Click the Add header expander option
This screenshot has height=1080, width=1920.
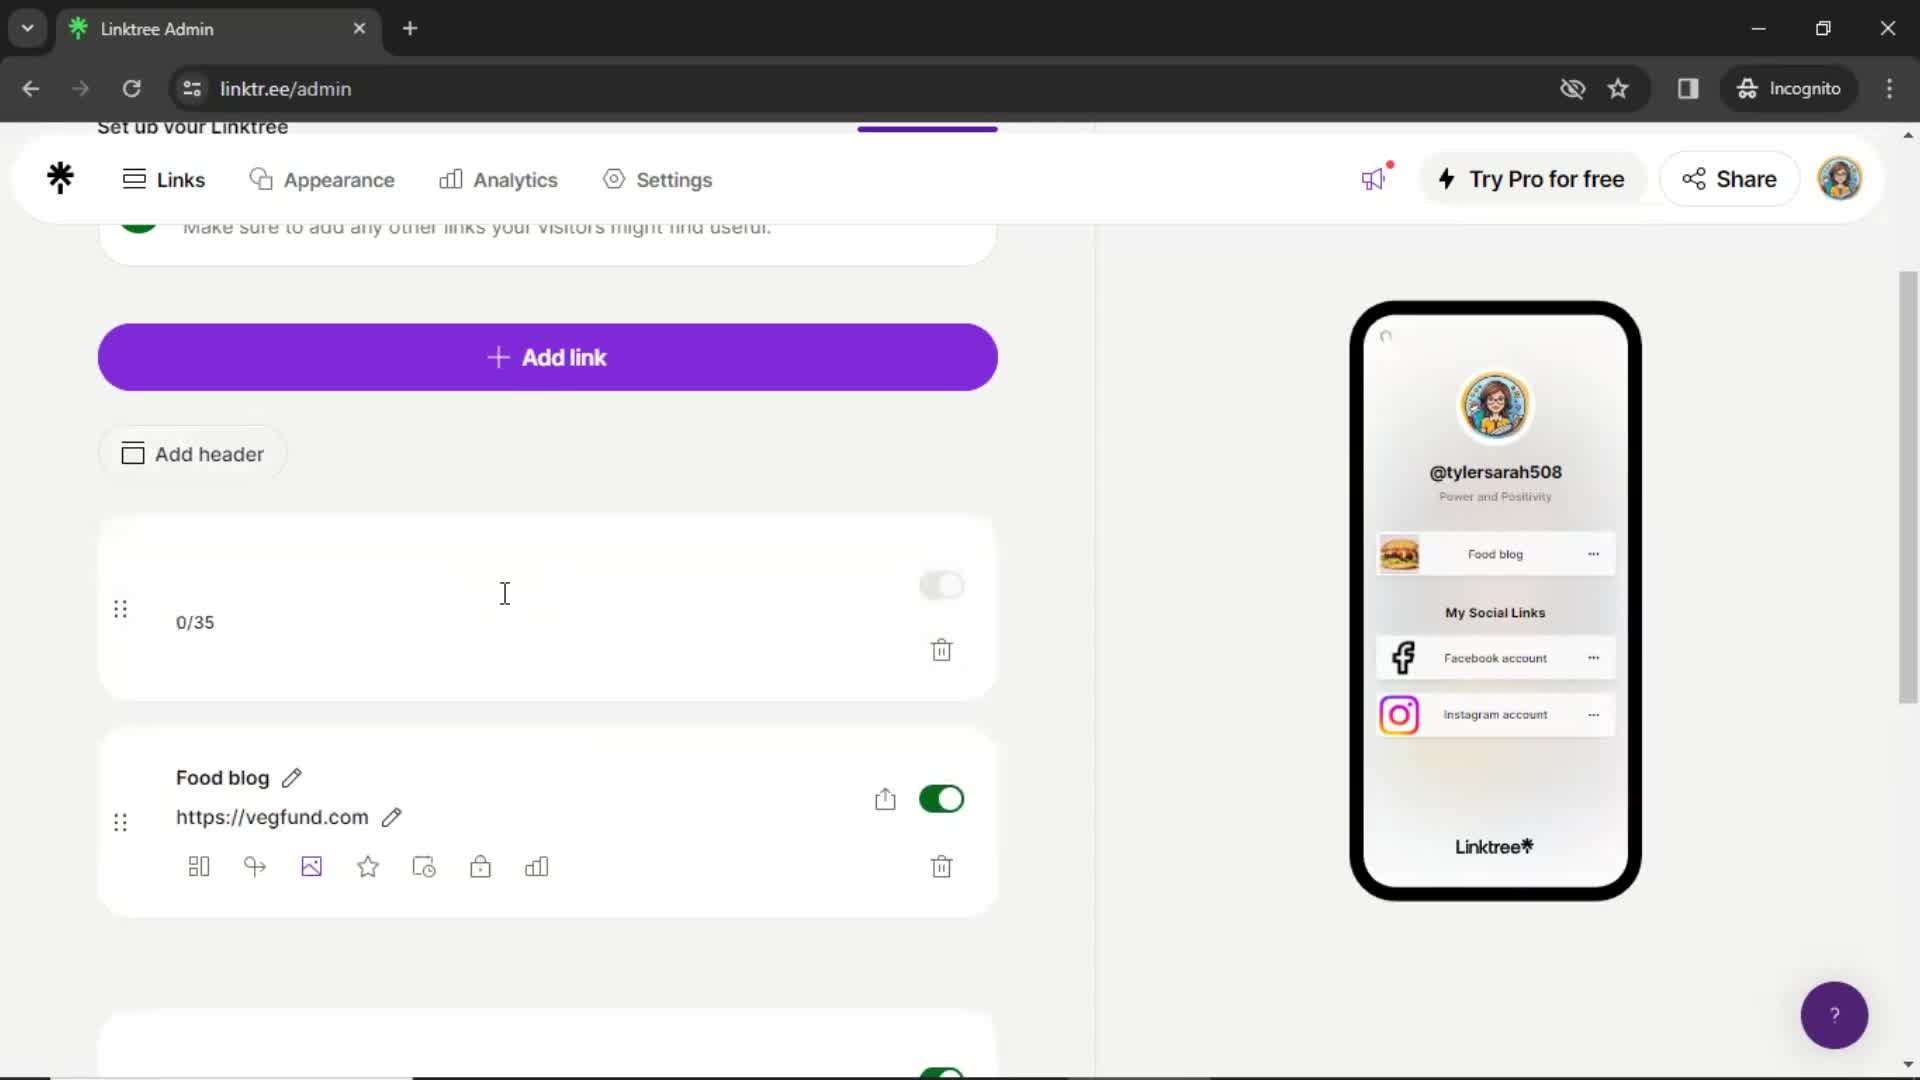click(193, 454)
